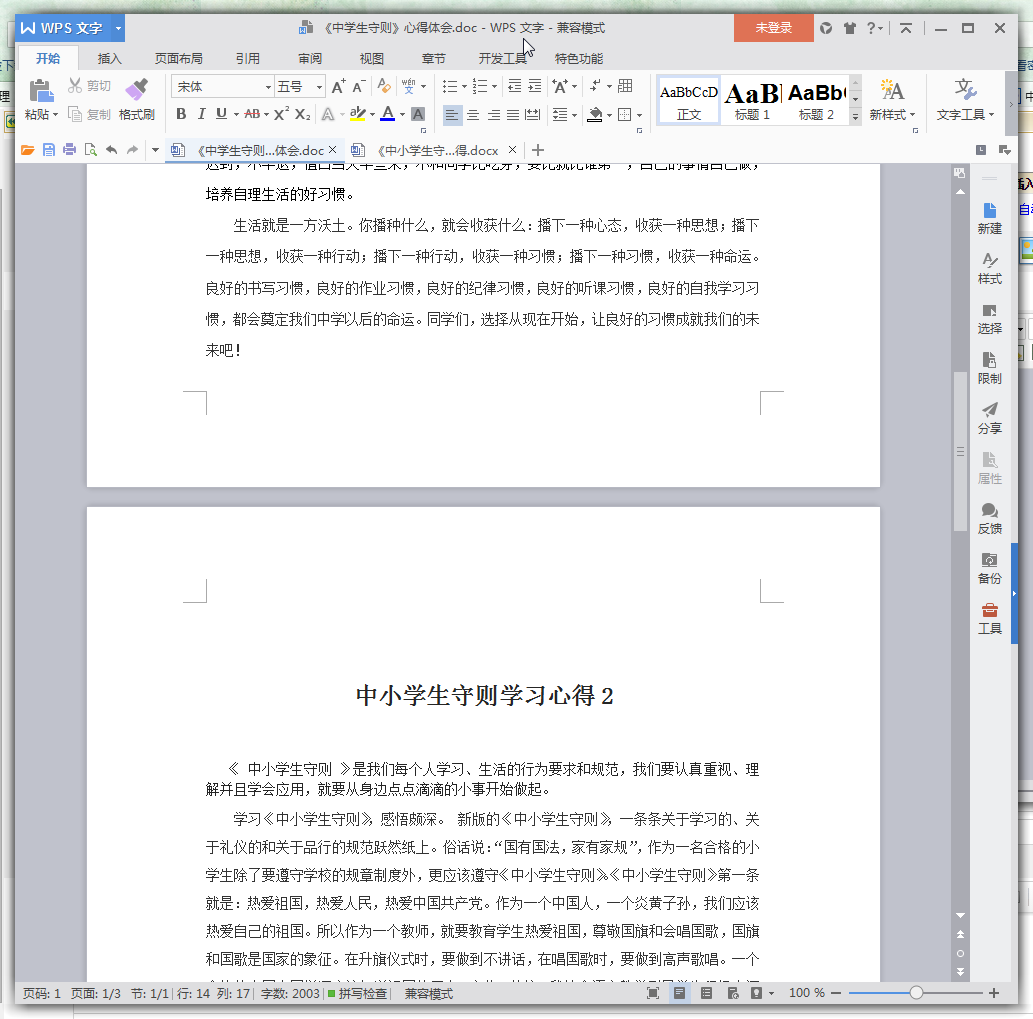Viewport: 1033px width, 1019px height.
Task: Apply the Heading 2 style
Action: click(x=816, y=99)
